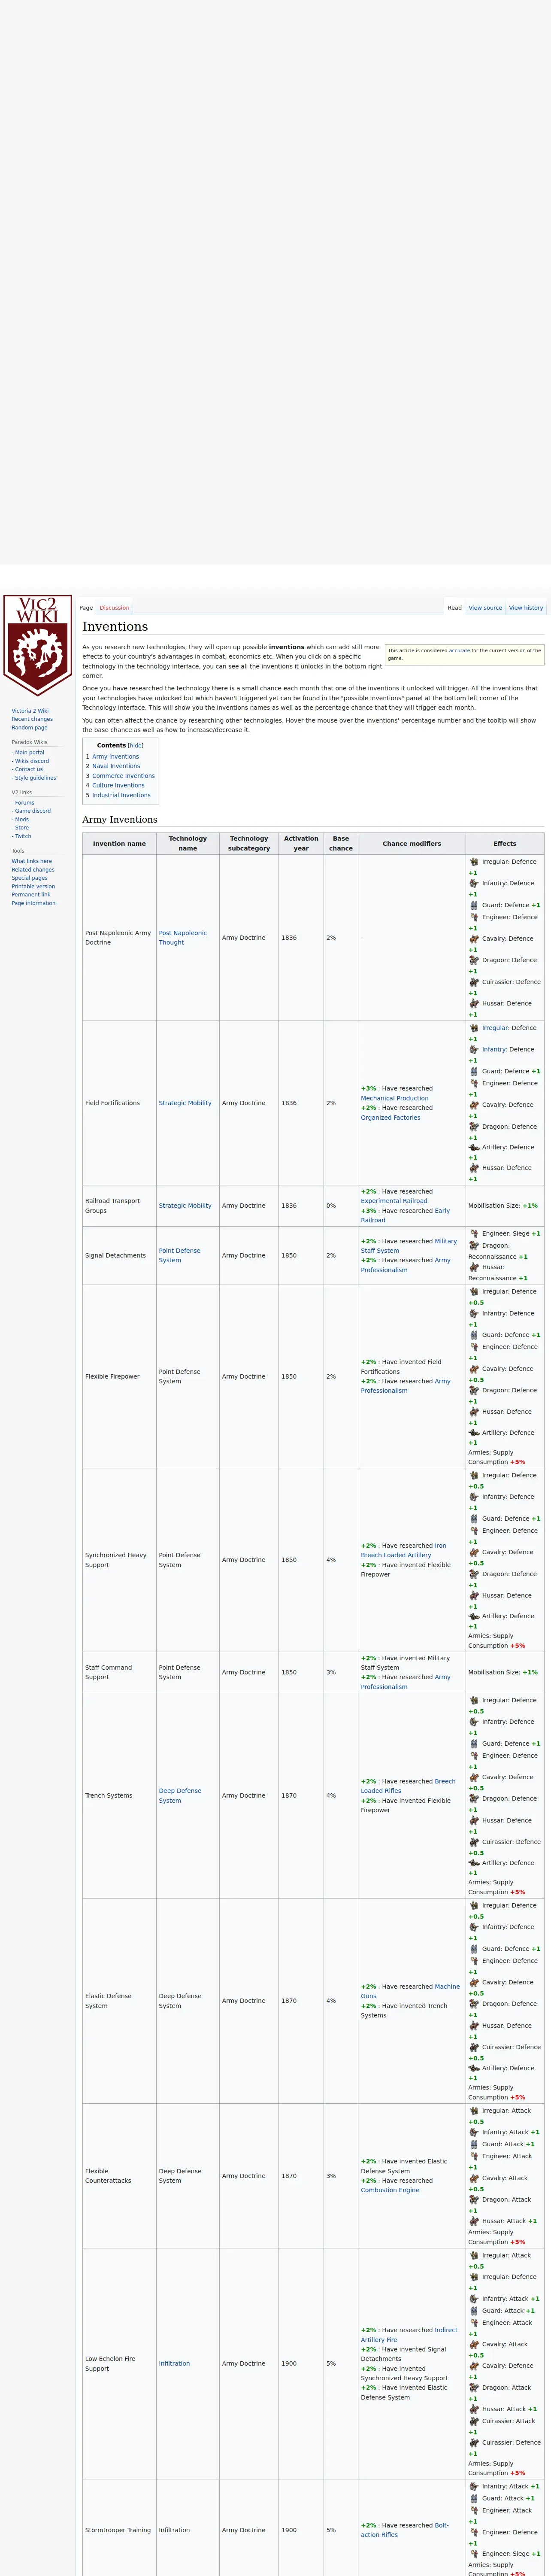This screenshot has height=2576, width=551.
Task: Jump to Culture Inventions in Contents
Action: [119, 785]
